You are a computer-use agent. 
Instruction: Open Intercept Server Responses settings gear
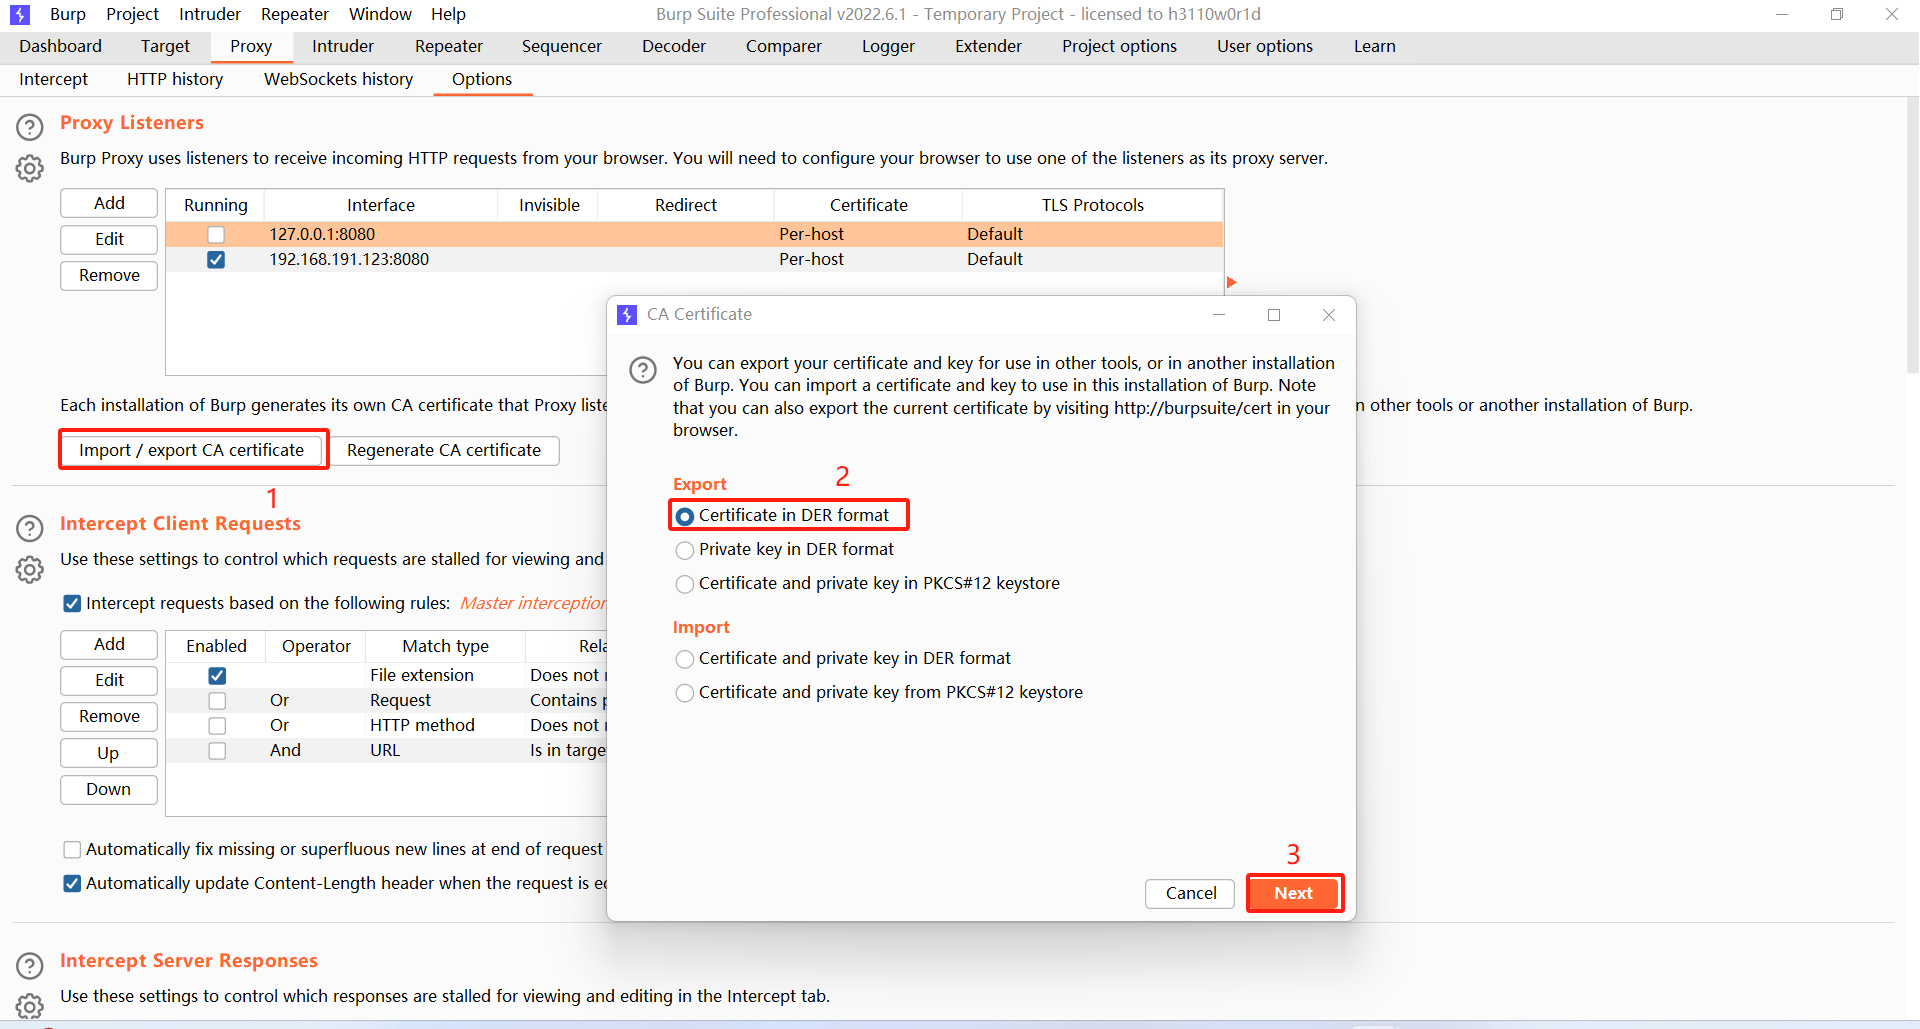tap(30, 1006)
